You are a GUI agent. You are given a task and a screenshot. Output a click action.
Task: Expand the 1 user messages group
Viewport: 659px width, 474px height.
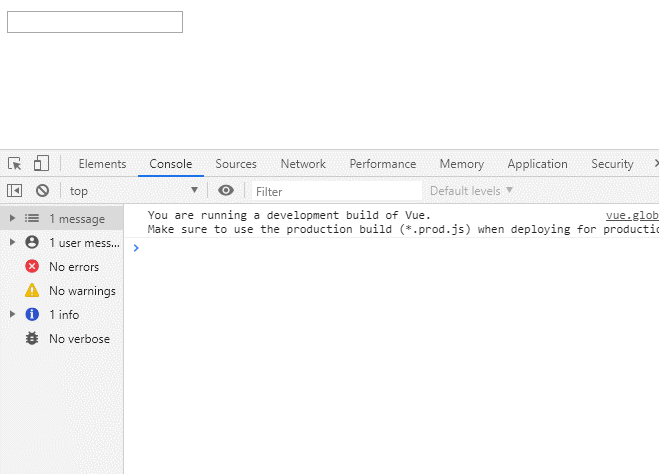[x=12, y=242]
